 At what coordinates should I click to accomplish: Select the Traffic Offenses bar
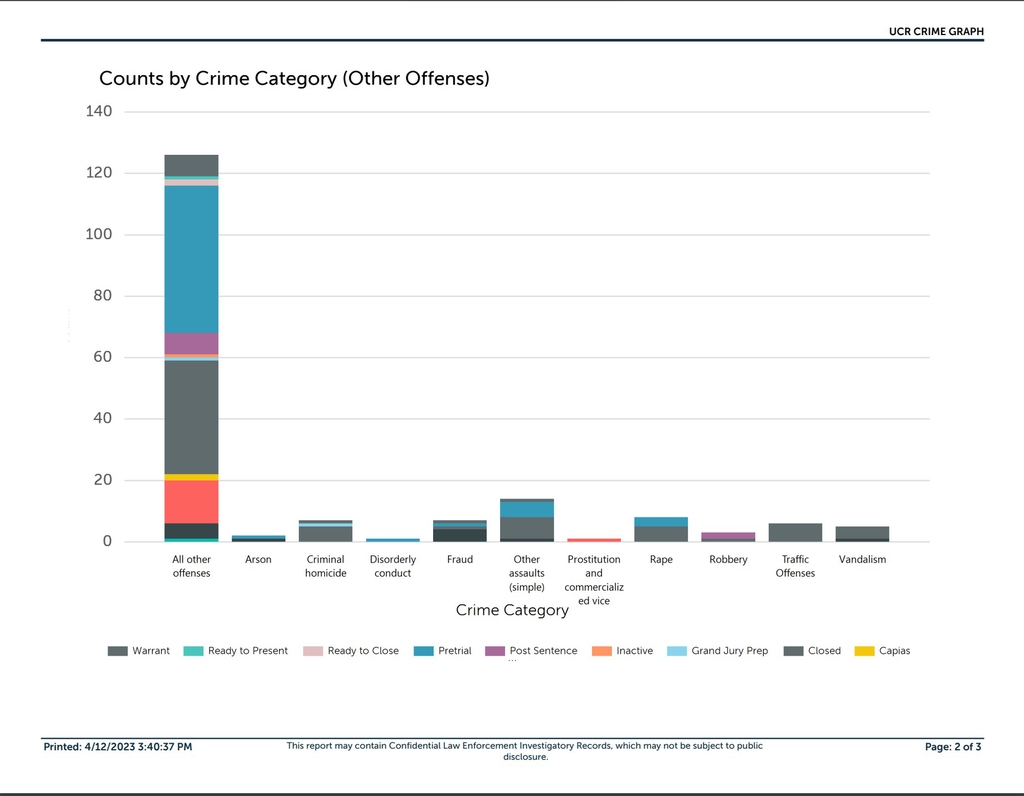tap(795, 532)
